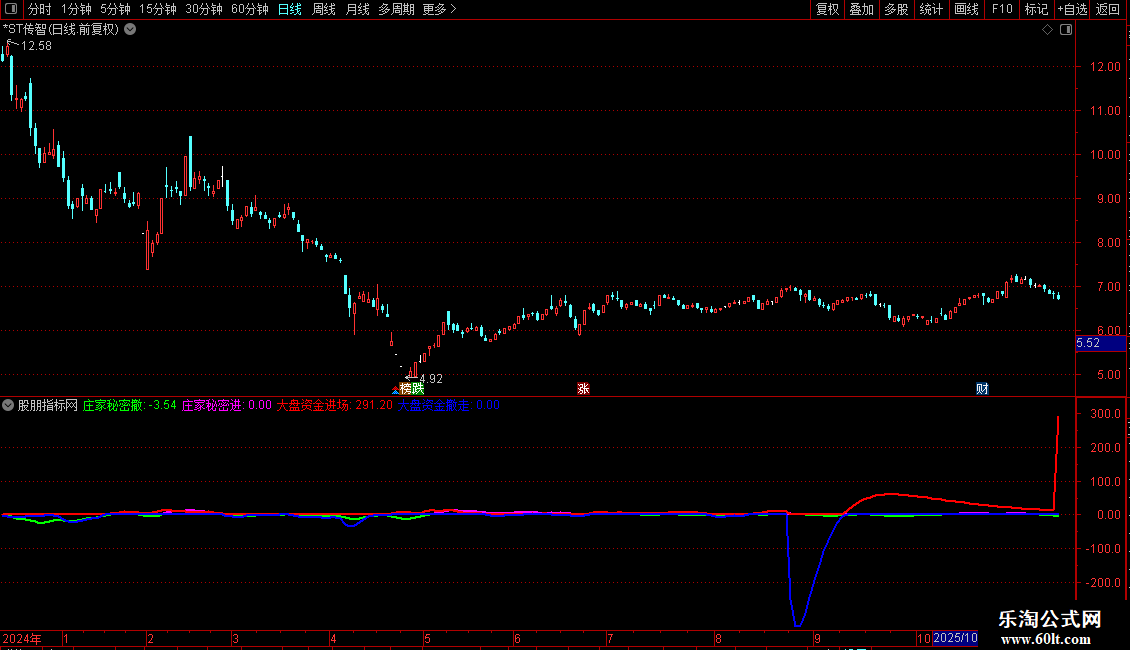The height and width of the screenshot is (650, 1130).
Task: Open the dropdown next to *ST传智 title
Action: 130,30
